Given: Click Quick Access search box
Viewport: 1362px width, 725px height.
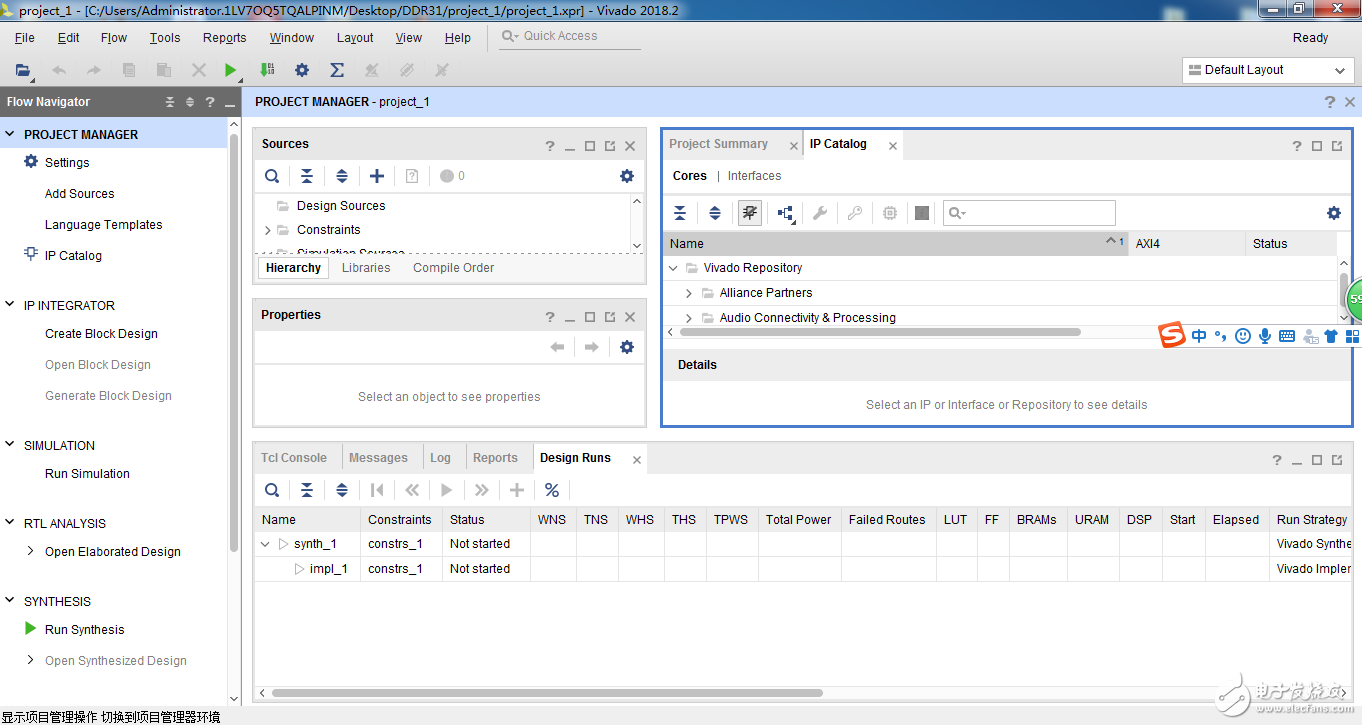Looking at the screenshot, I should click(568, 36).
